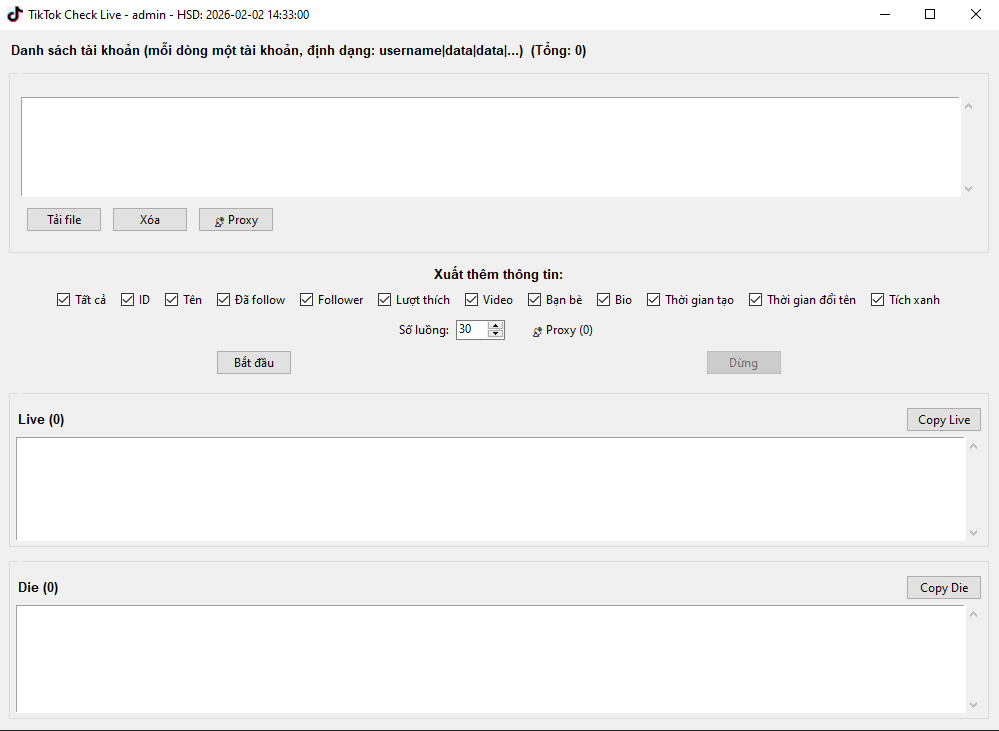
Task: Increase the Số luồng value with up arrow
Action: pyautogui.click(x=496, y=325)
